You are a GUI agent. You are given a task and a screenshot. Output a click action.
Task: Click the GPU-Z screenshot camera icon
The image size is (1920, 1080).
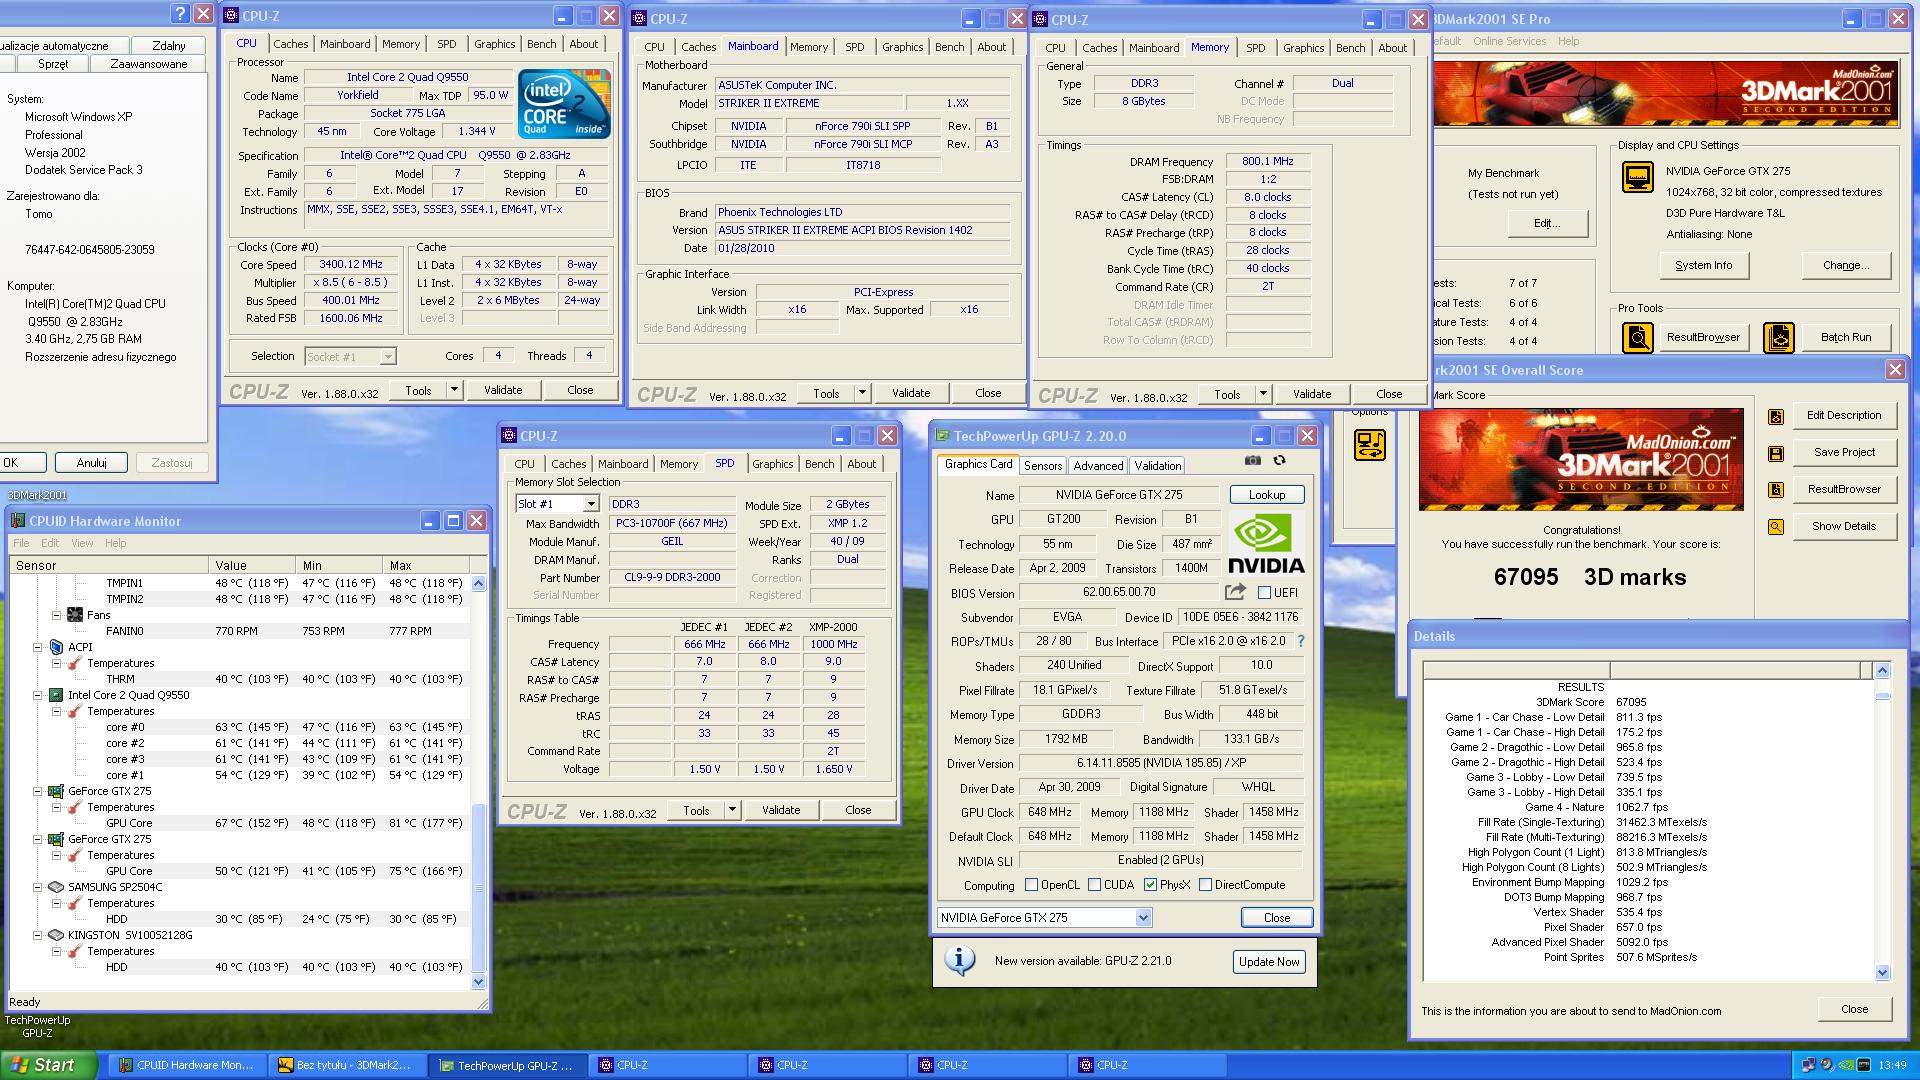tap(1252, 461)
